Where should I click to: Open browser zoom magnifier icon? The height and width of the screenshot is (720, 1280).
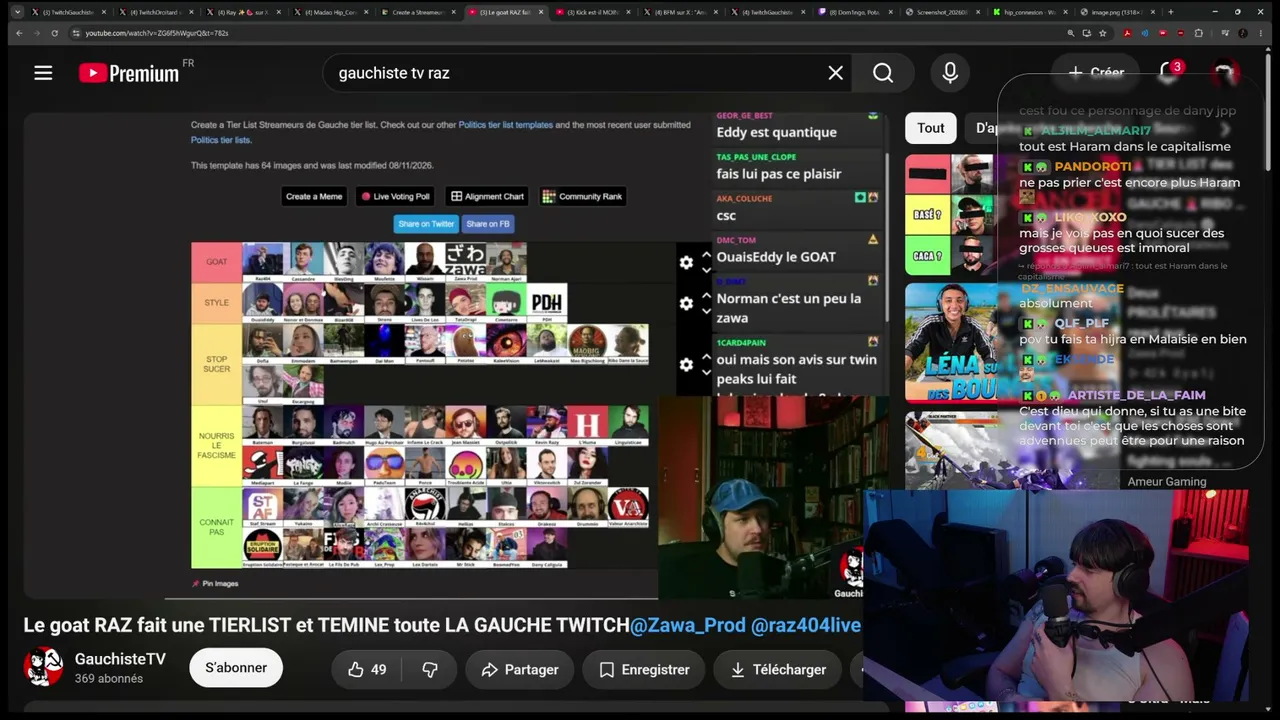(1071, 33)
